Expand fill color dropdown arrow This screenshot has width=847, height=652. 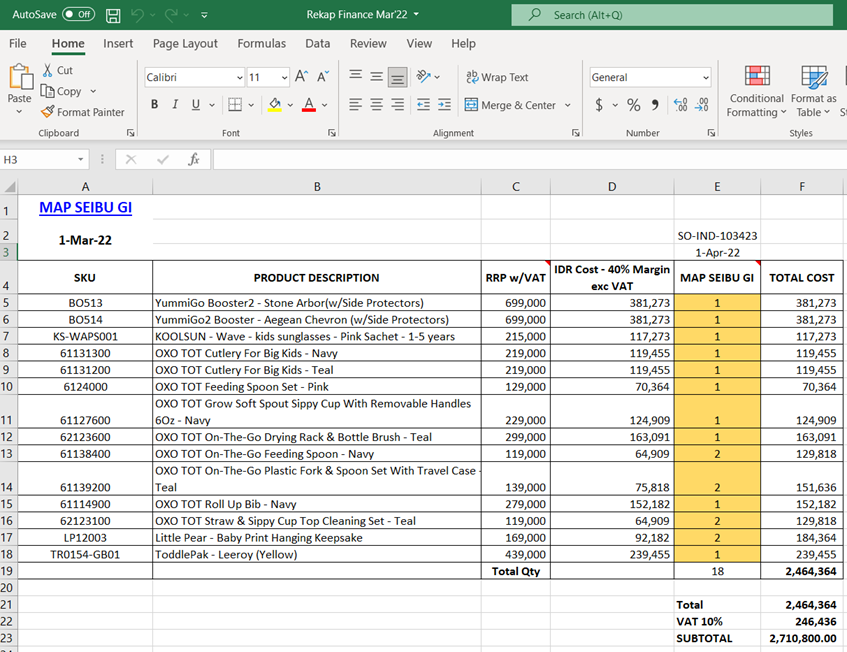(290, 105)
